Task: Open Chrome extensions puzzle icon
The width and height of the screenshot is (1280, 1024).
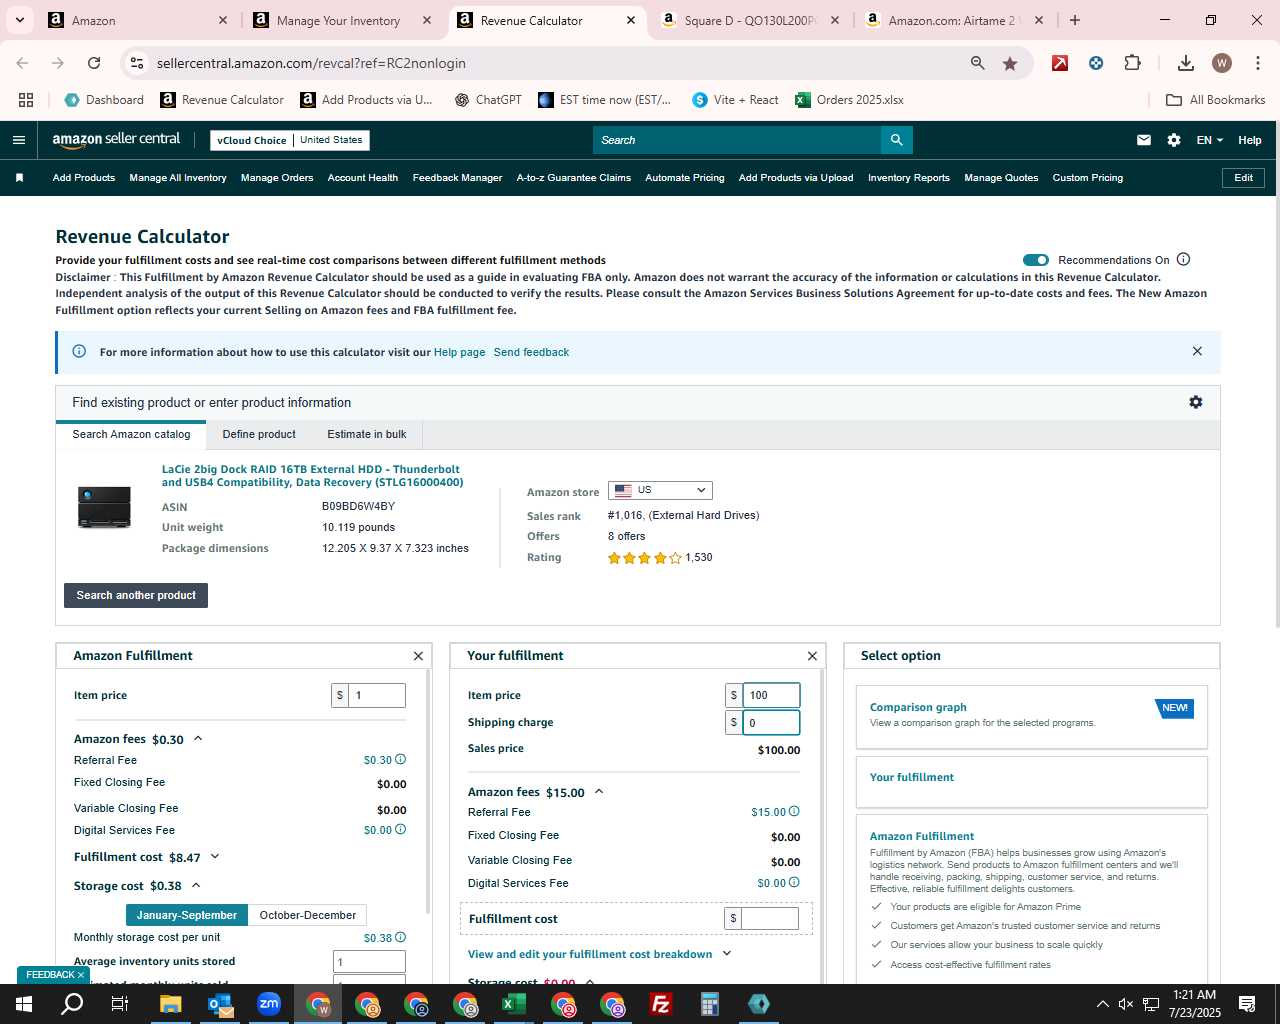Action: [x=1132, y=63]
